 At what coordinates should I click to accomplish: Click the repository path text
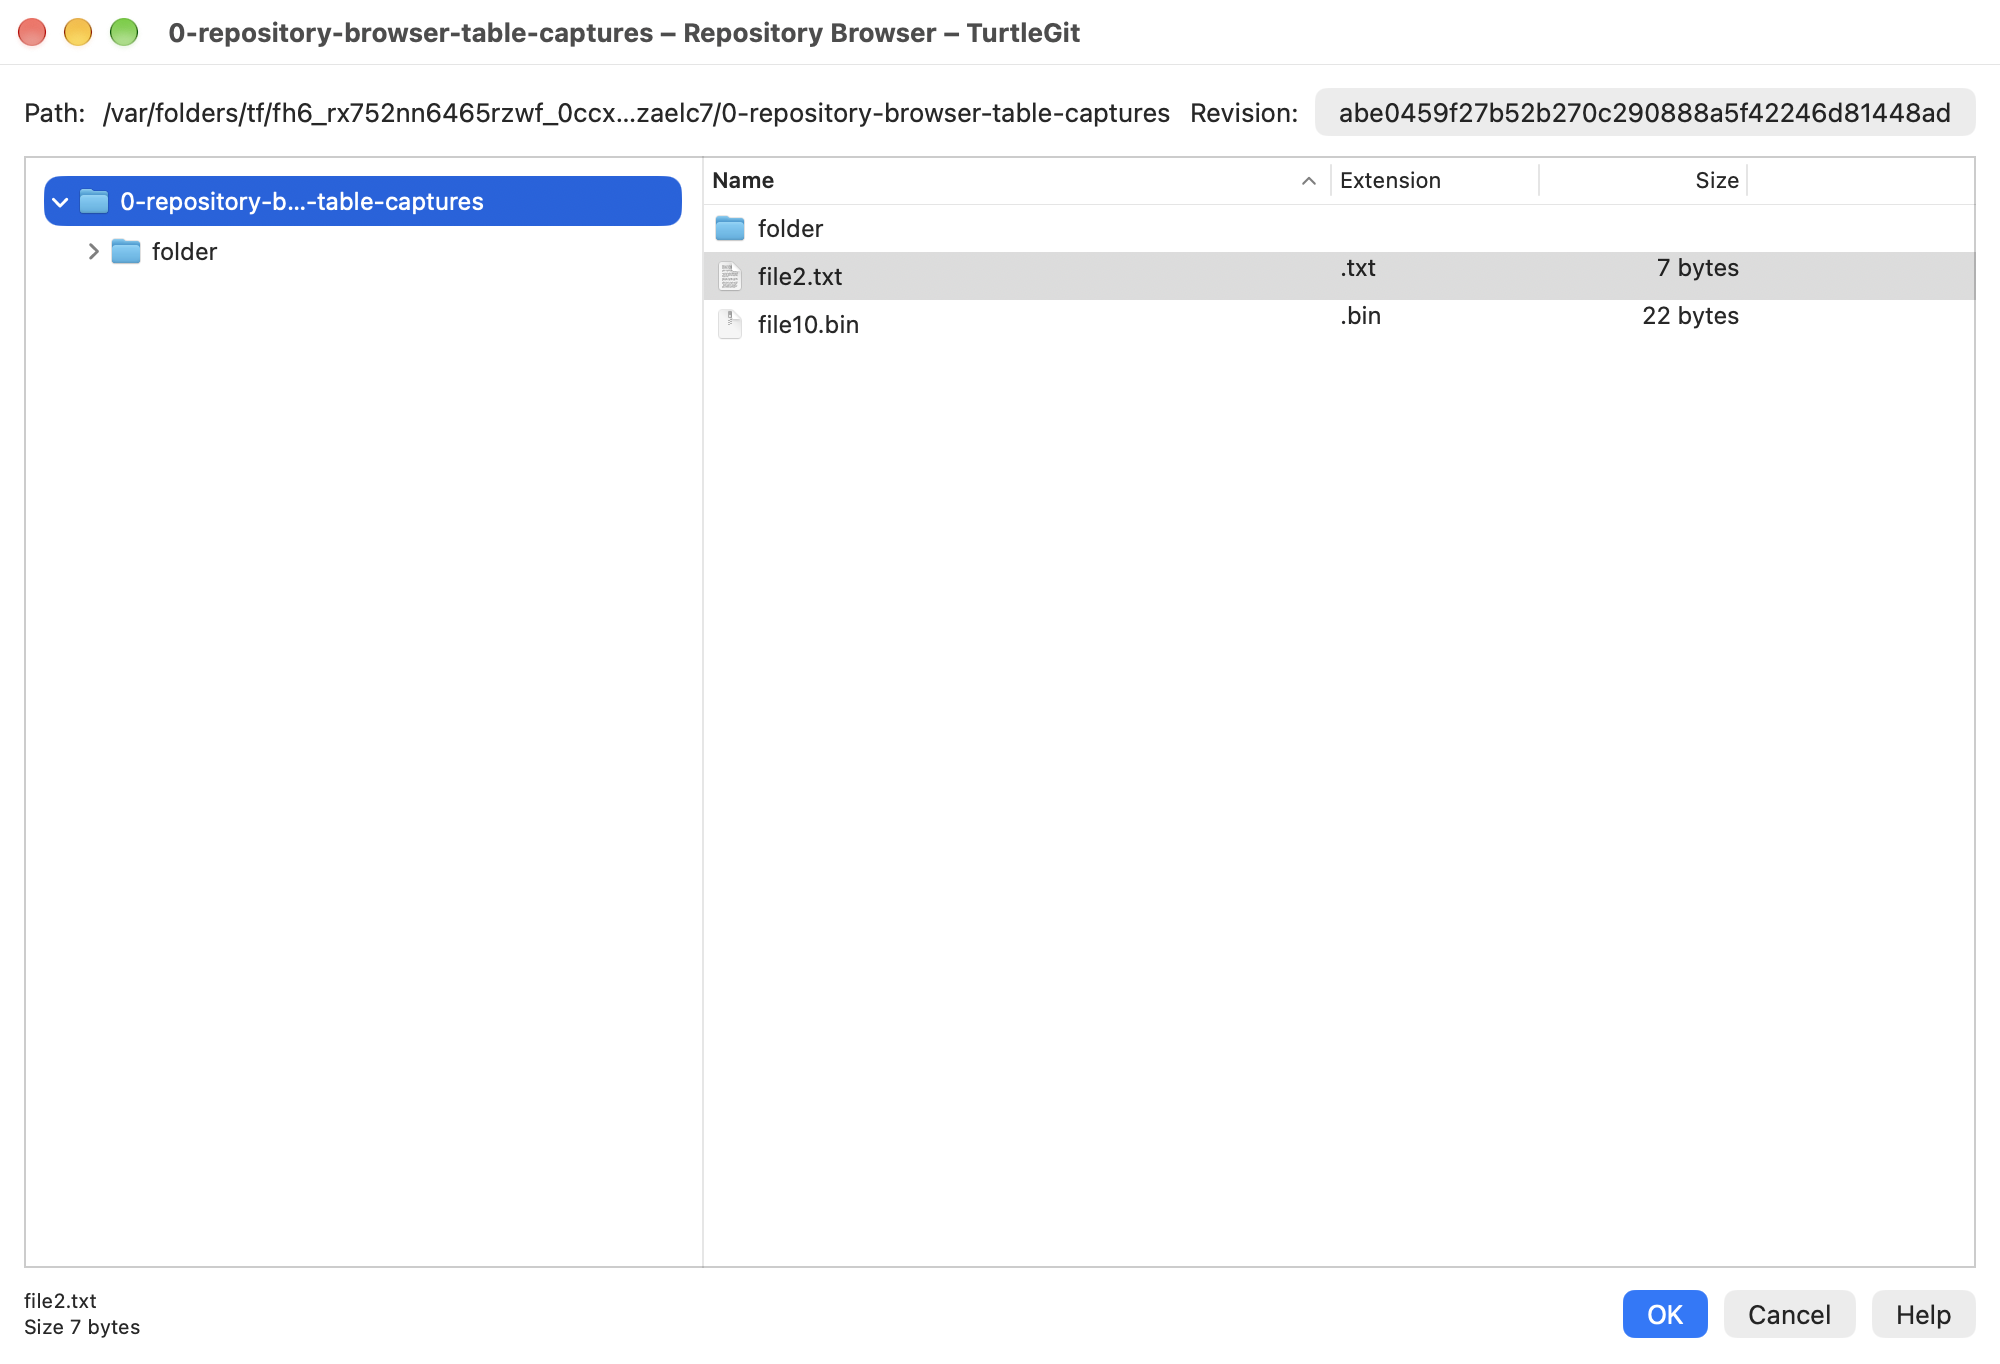click(636, 113)
